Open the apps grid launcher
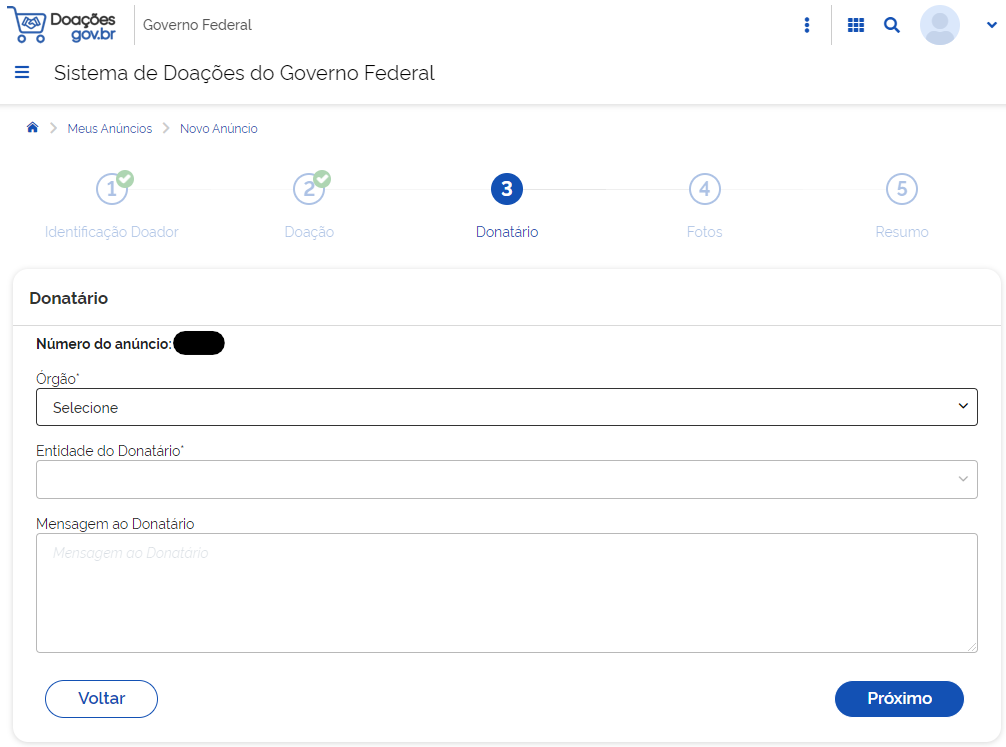Image resolution: width=1006 pixels, height=747 pixels. coord(856,26)
